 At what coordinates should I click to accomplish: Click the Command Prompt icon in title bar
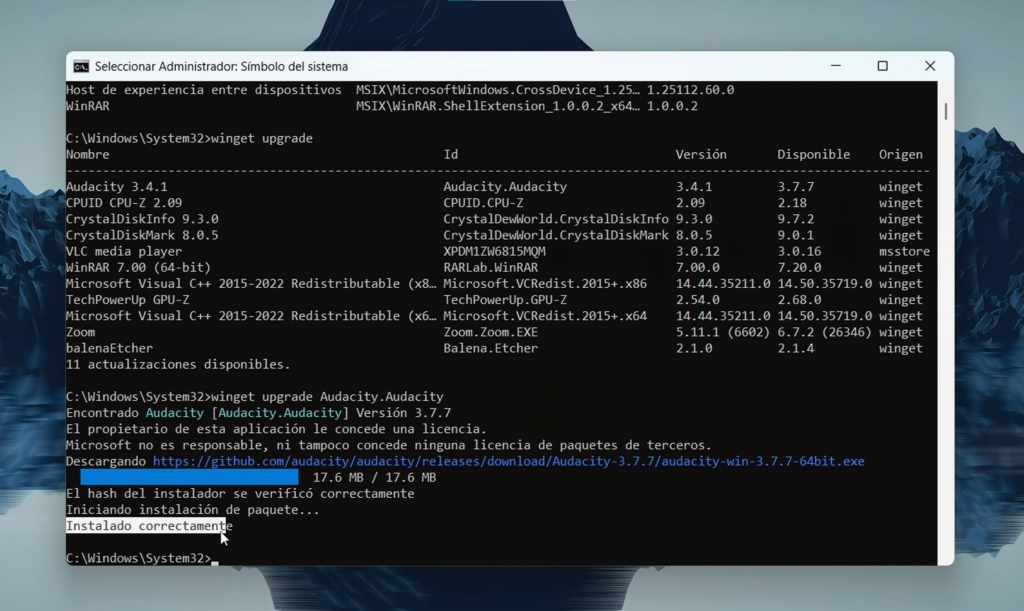point(81,66)
